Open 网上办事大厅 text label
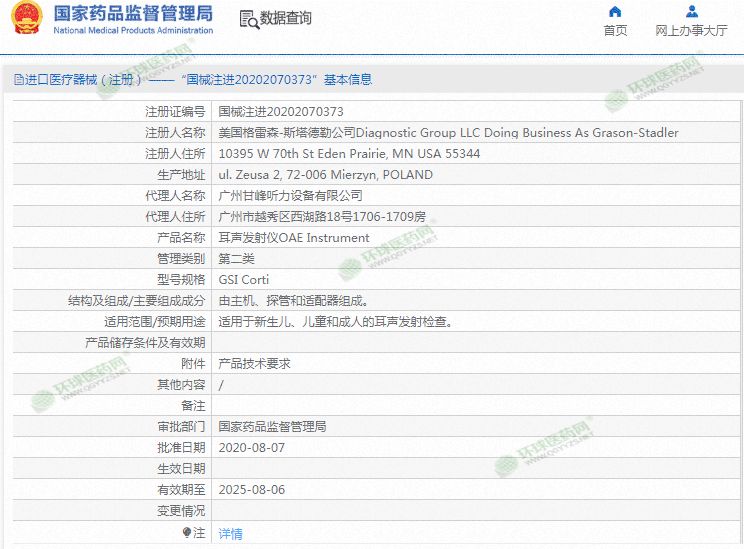This screenshot has width=744, height=549. click(x=691, y=31)
